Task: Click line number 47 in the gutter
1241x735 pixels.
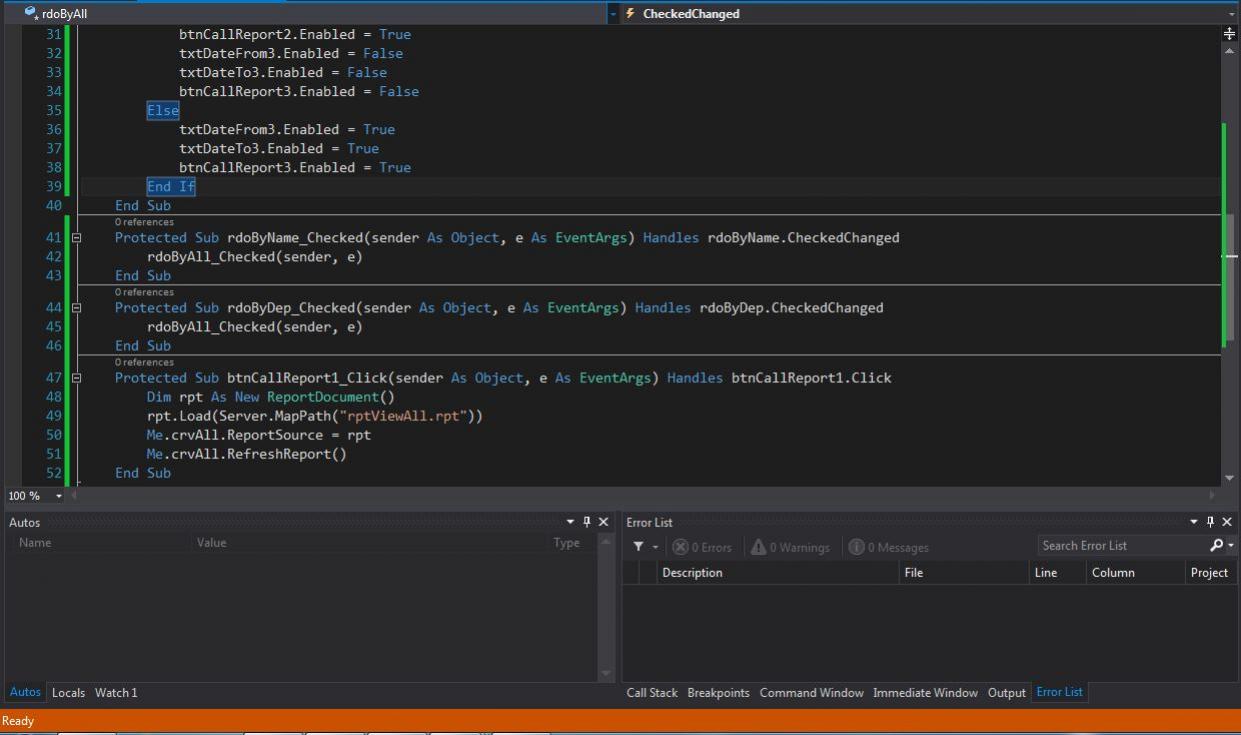Action: pyautogui.click(x=53, y=378)
